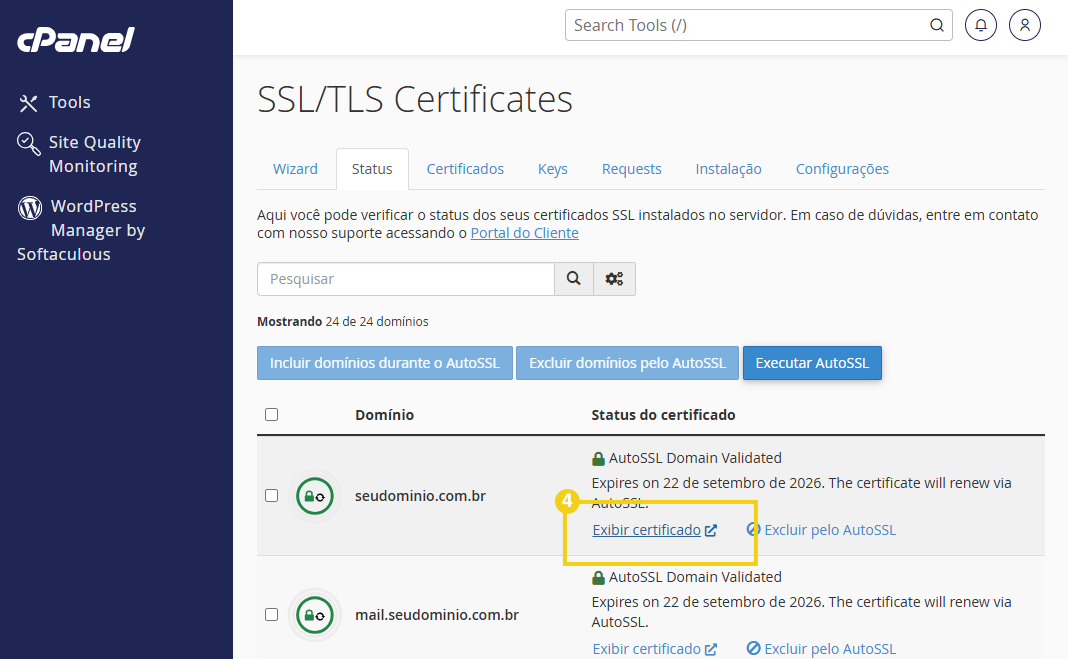Check the seudominio.com.br row checkbox
The height and width of the screenshot is (659, 1068).
pos(272,496)
